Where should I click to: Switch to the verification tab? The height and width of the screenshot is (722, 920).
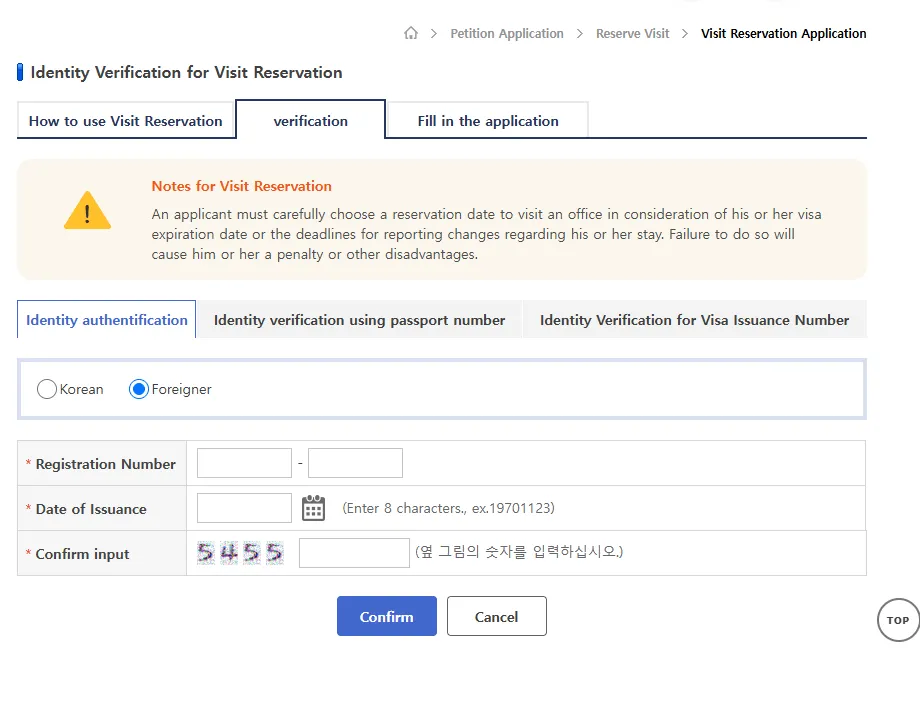pos(310,121)
